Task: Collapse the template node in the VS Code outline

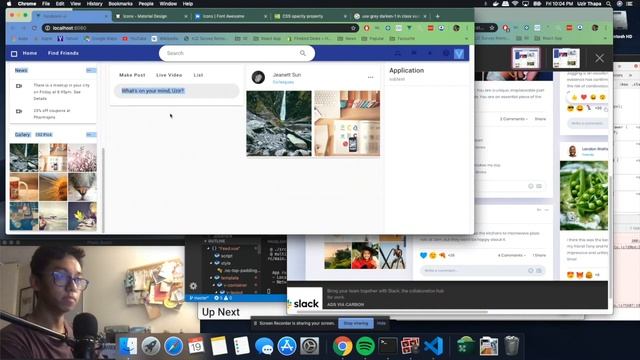Action: 212,278
